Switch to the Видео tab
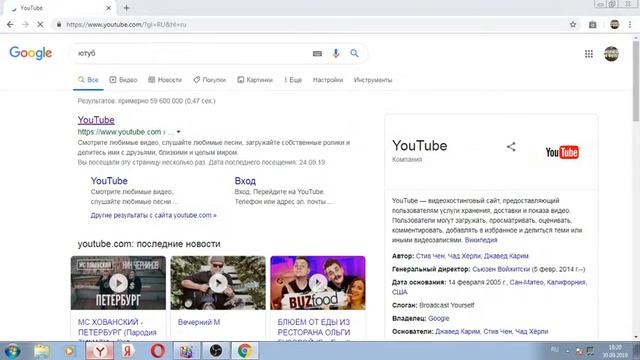The height and width of the screenshot is (360, 640). click(x=123, y=80)
